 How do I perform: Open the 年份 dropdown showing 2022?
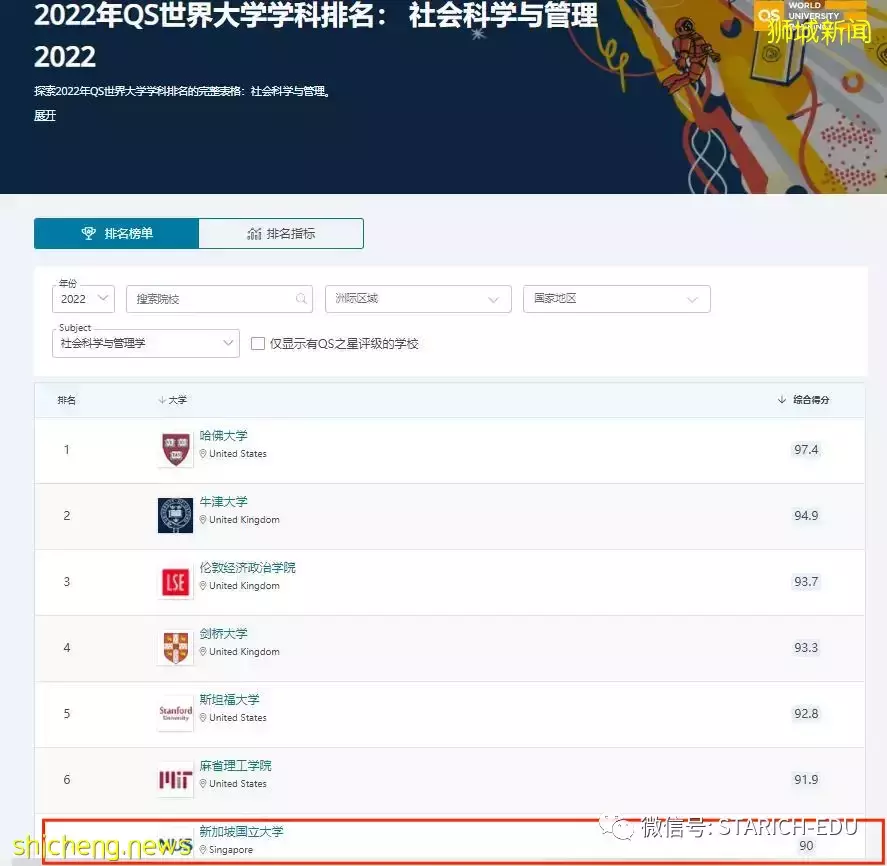(x=83, y=298)
